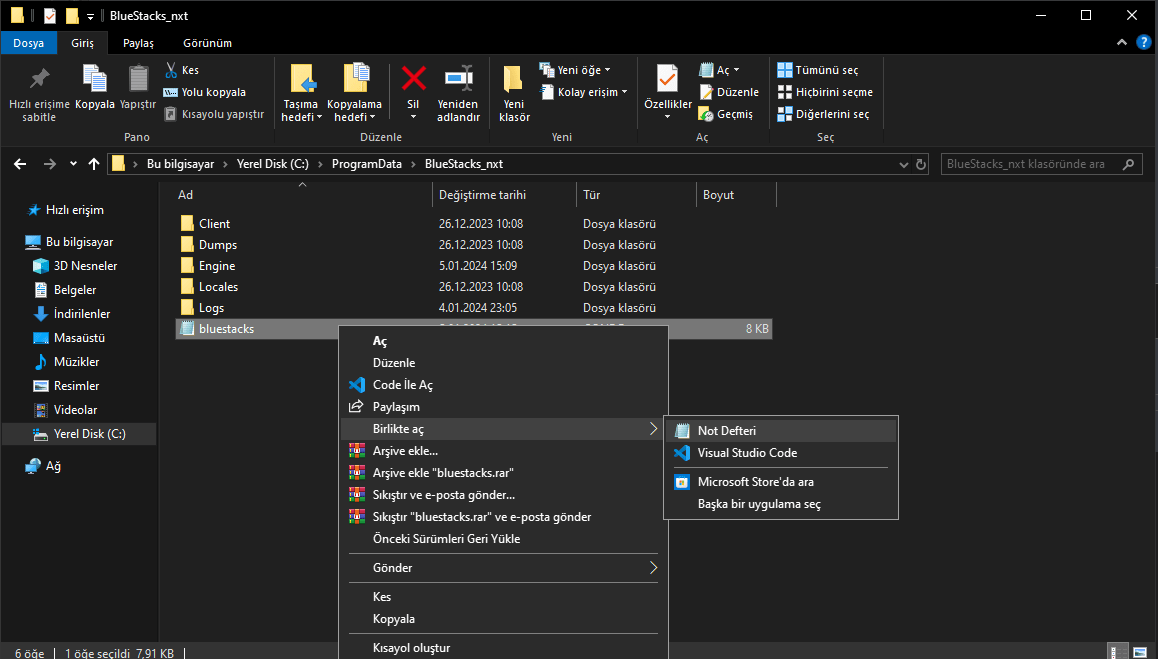This screenshot has height=659, width=1158.
Task: Switch to the Paylaş tab
Action: (138, 43)
